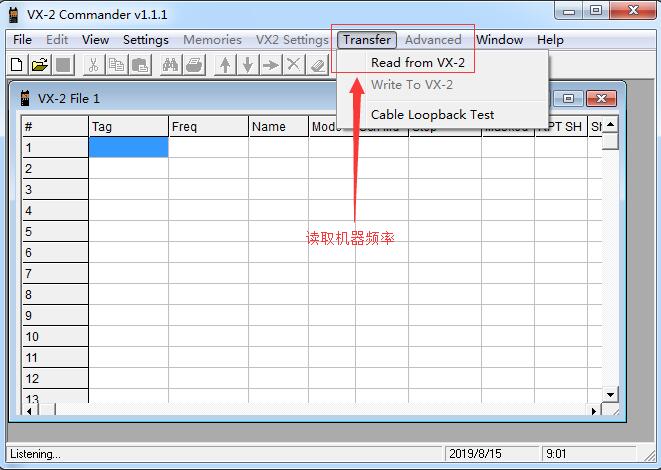Select Cable Loopback Test menu item
The image size is (661, 470).
tap(432, 114)
